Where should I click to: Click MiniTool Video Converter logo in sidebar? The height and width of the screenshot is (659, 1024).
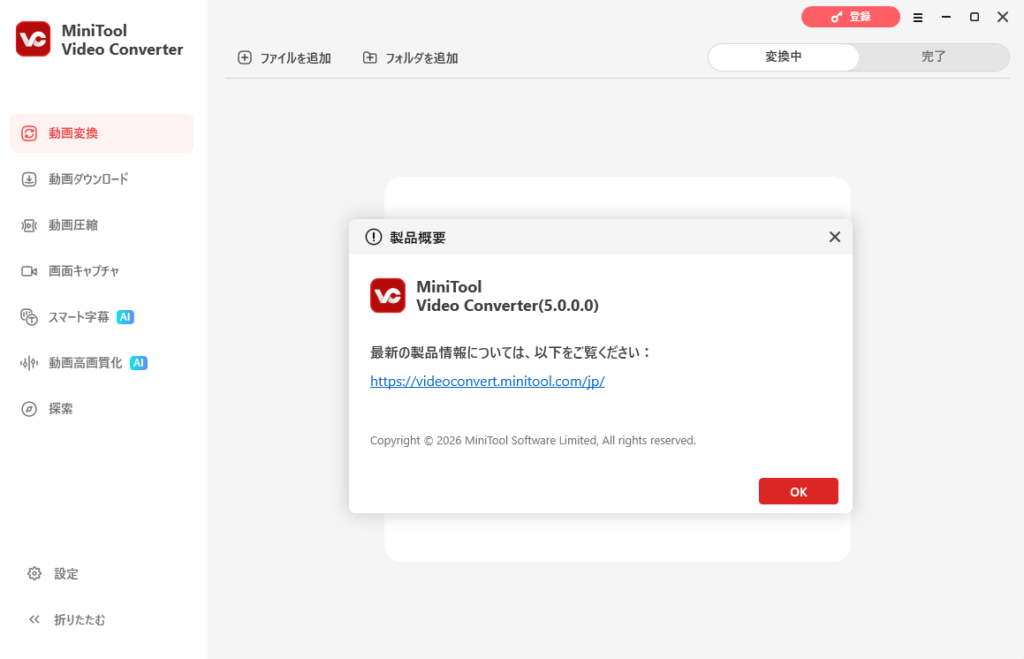(33, 39)
